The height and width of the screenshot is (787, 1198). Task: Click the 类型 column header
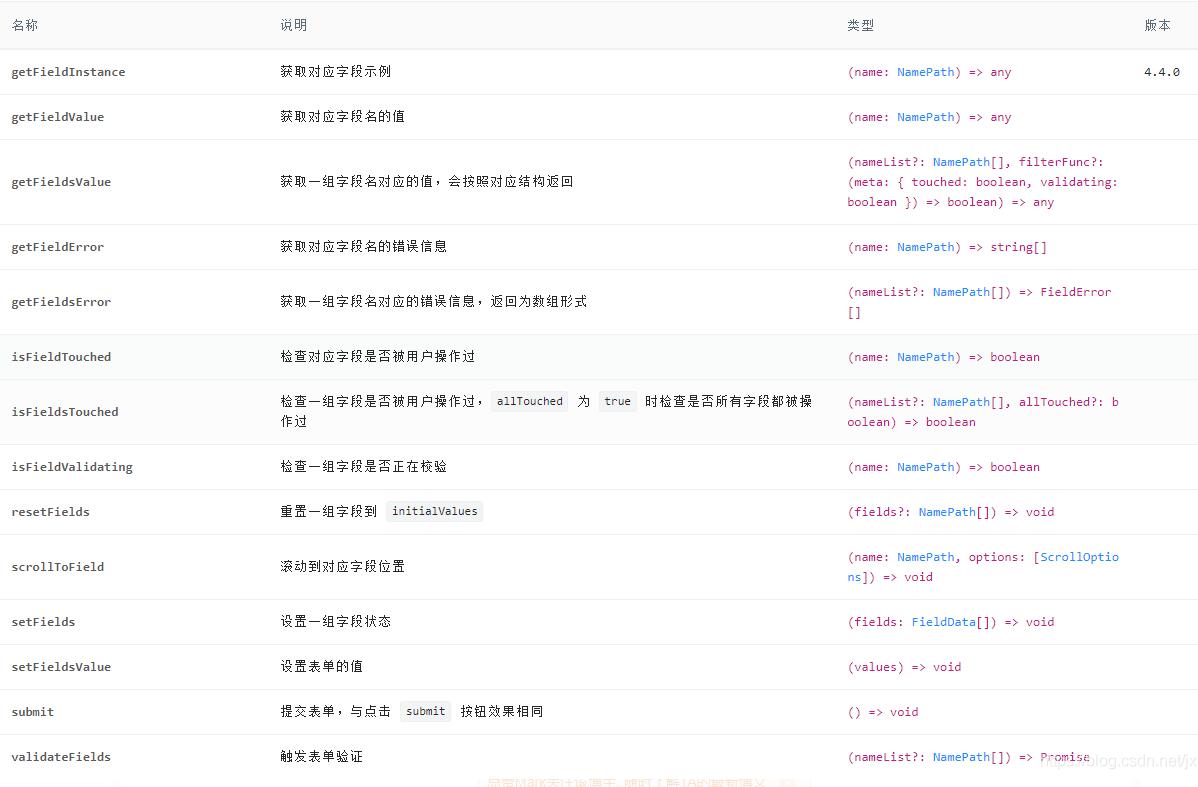point(860,25)
